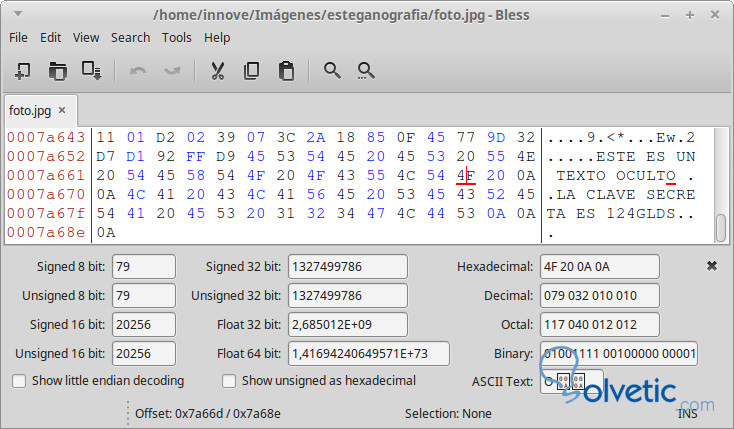734x429 pixels.
Task: Open the View menu
Action: pos(86,37)
